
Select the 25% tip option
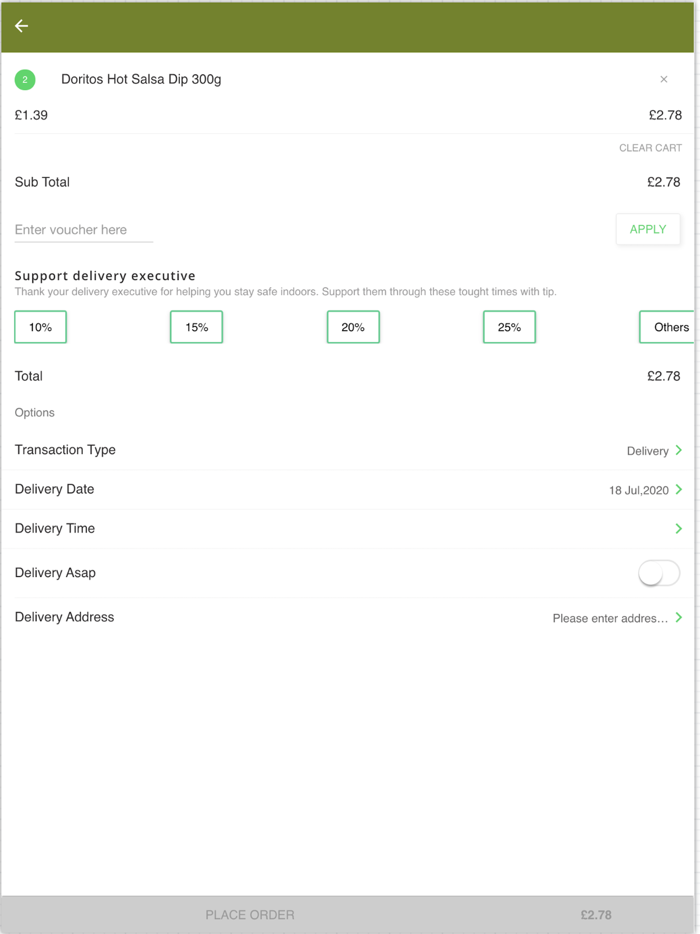509,327
